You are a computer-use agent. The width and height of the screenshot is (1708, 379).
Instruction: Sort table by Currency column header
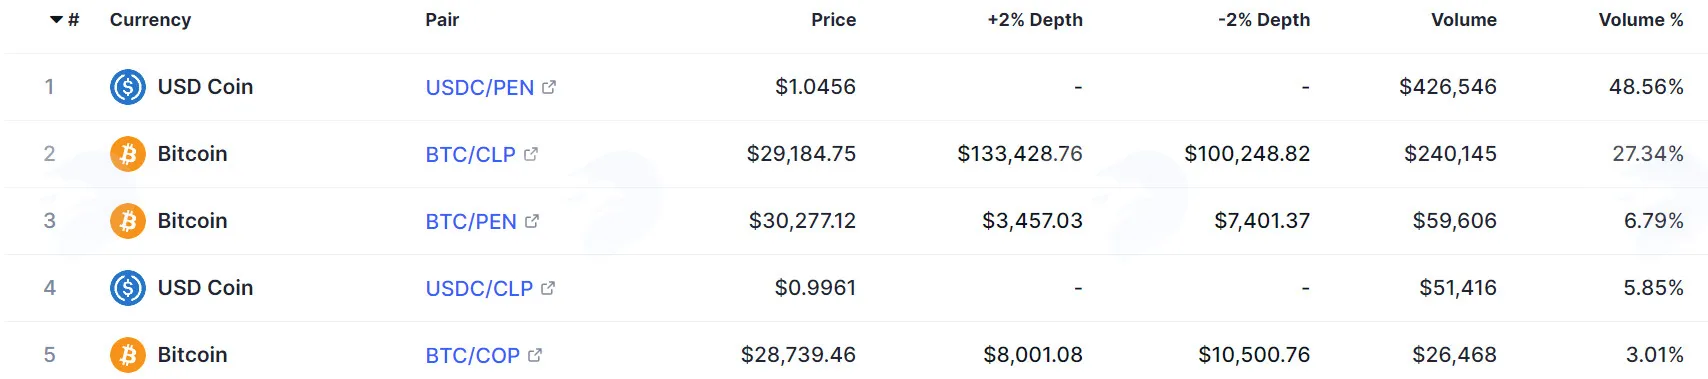(x=150, y=20)
